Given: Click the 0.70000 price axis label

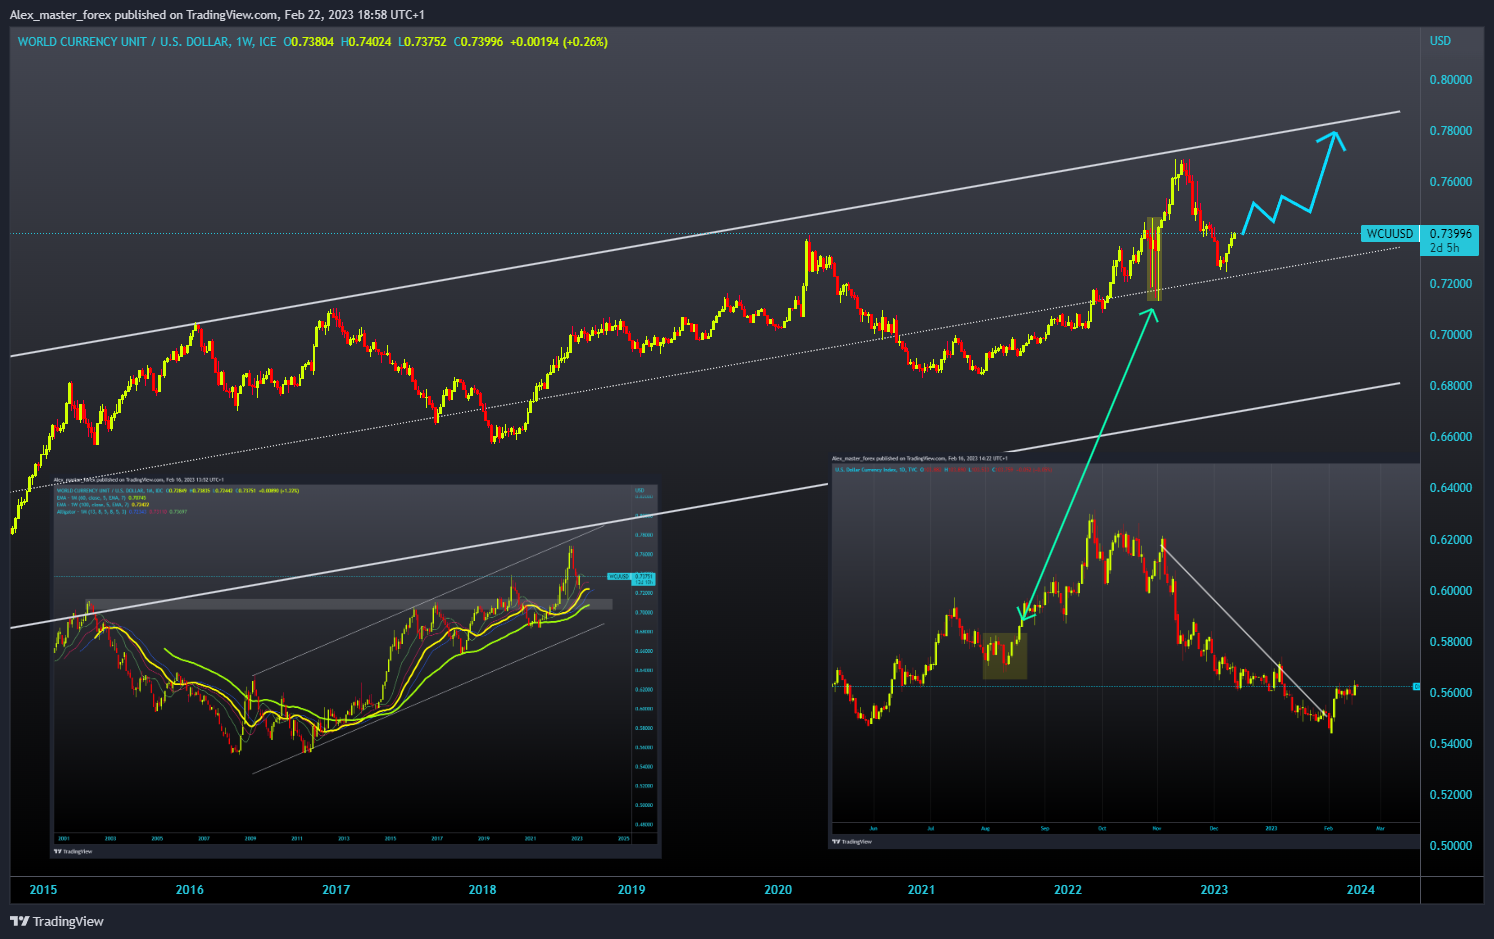Looking at the screenshot, I should tap(1450, 335).
